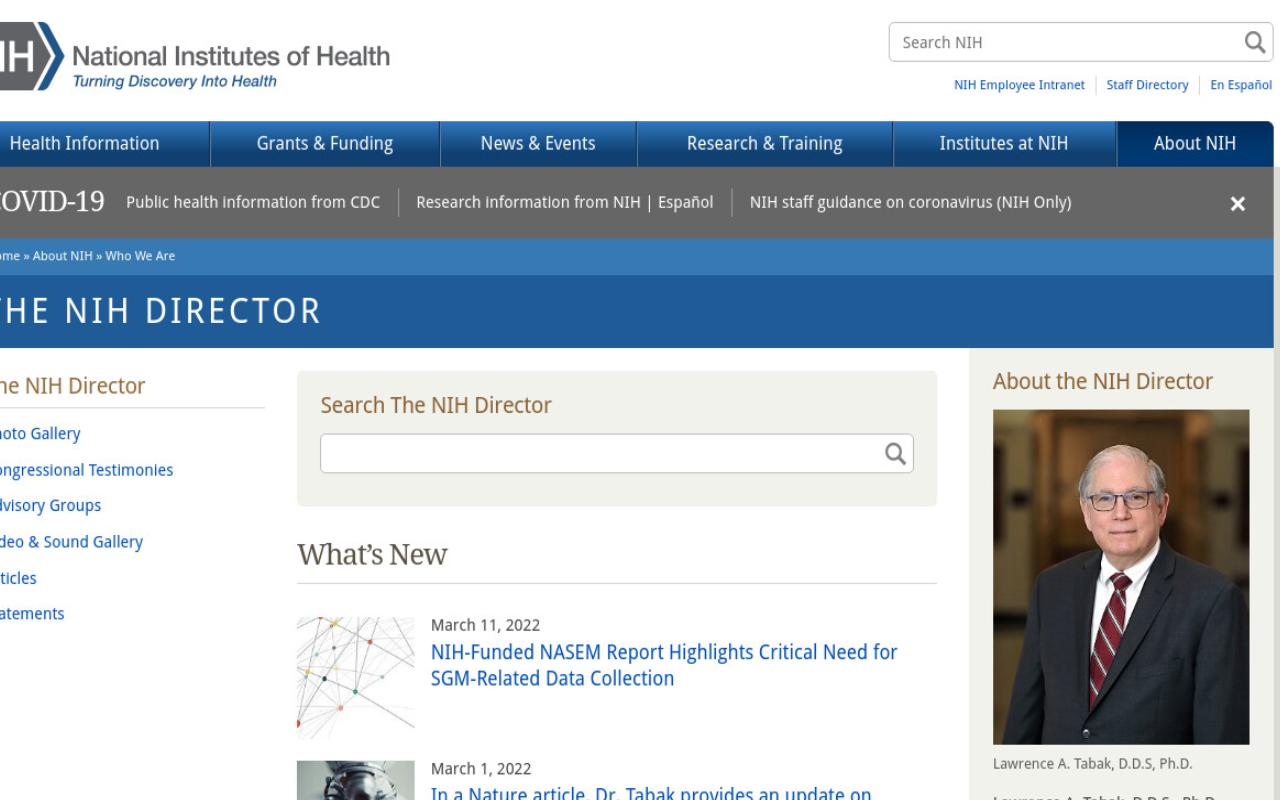Click the March 1, 2022 article thumbnail

[x=356, y=780]
